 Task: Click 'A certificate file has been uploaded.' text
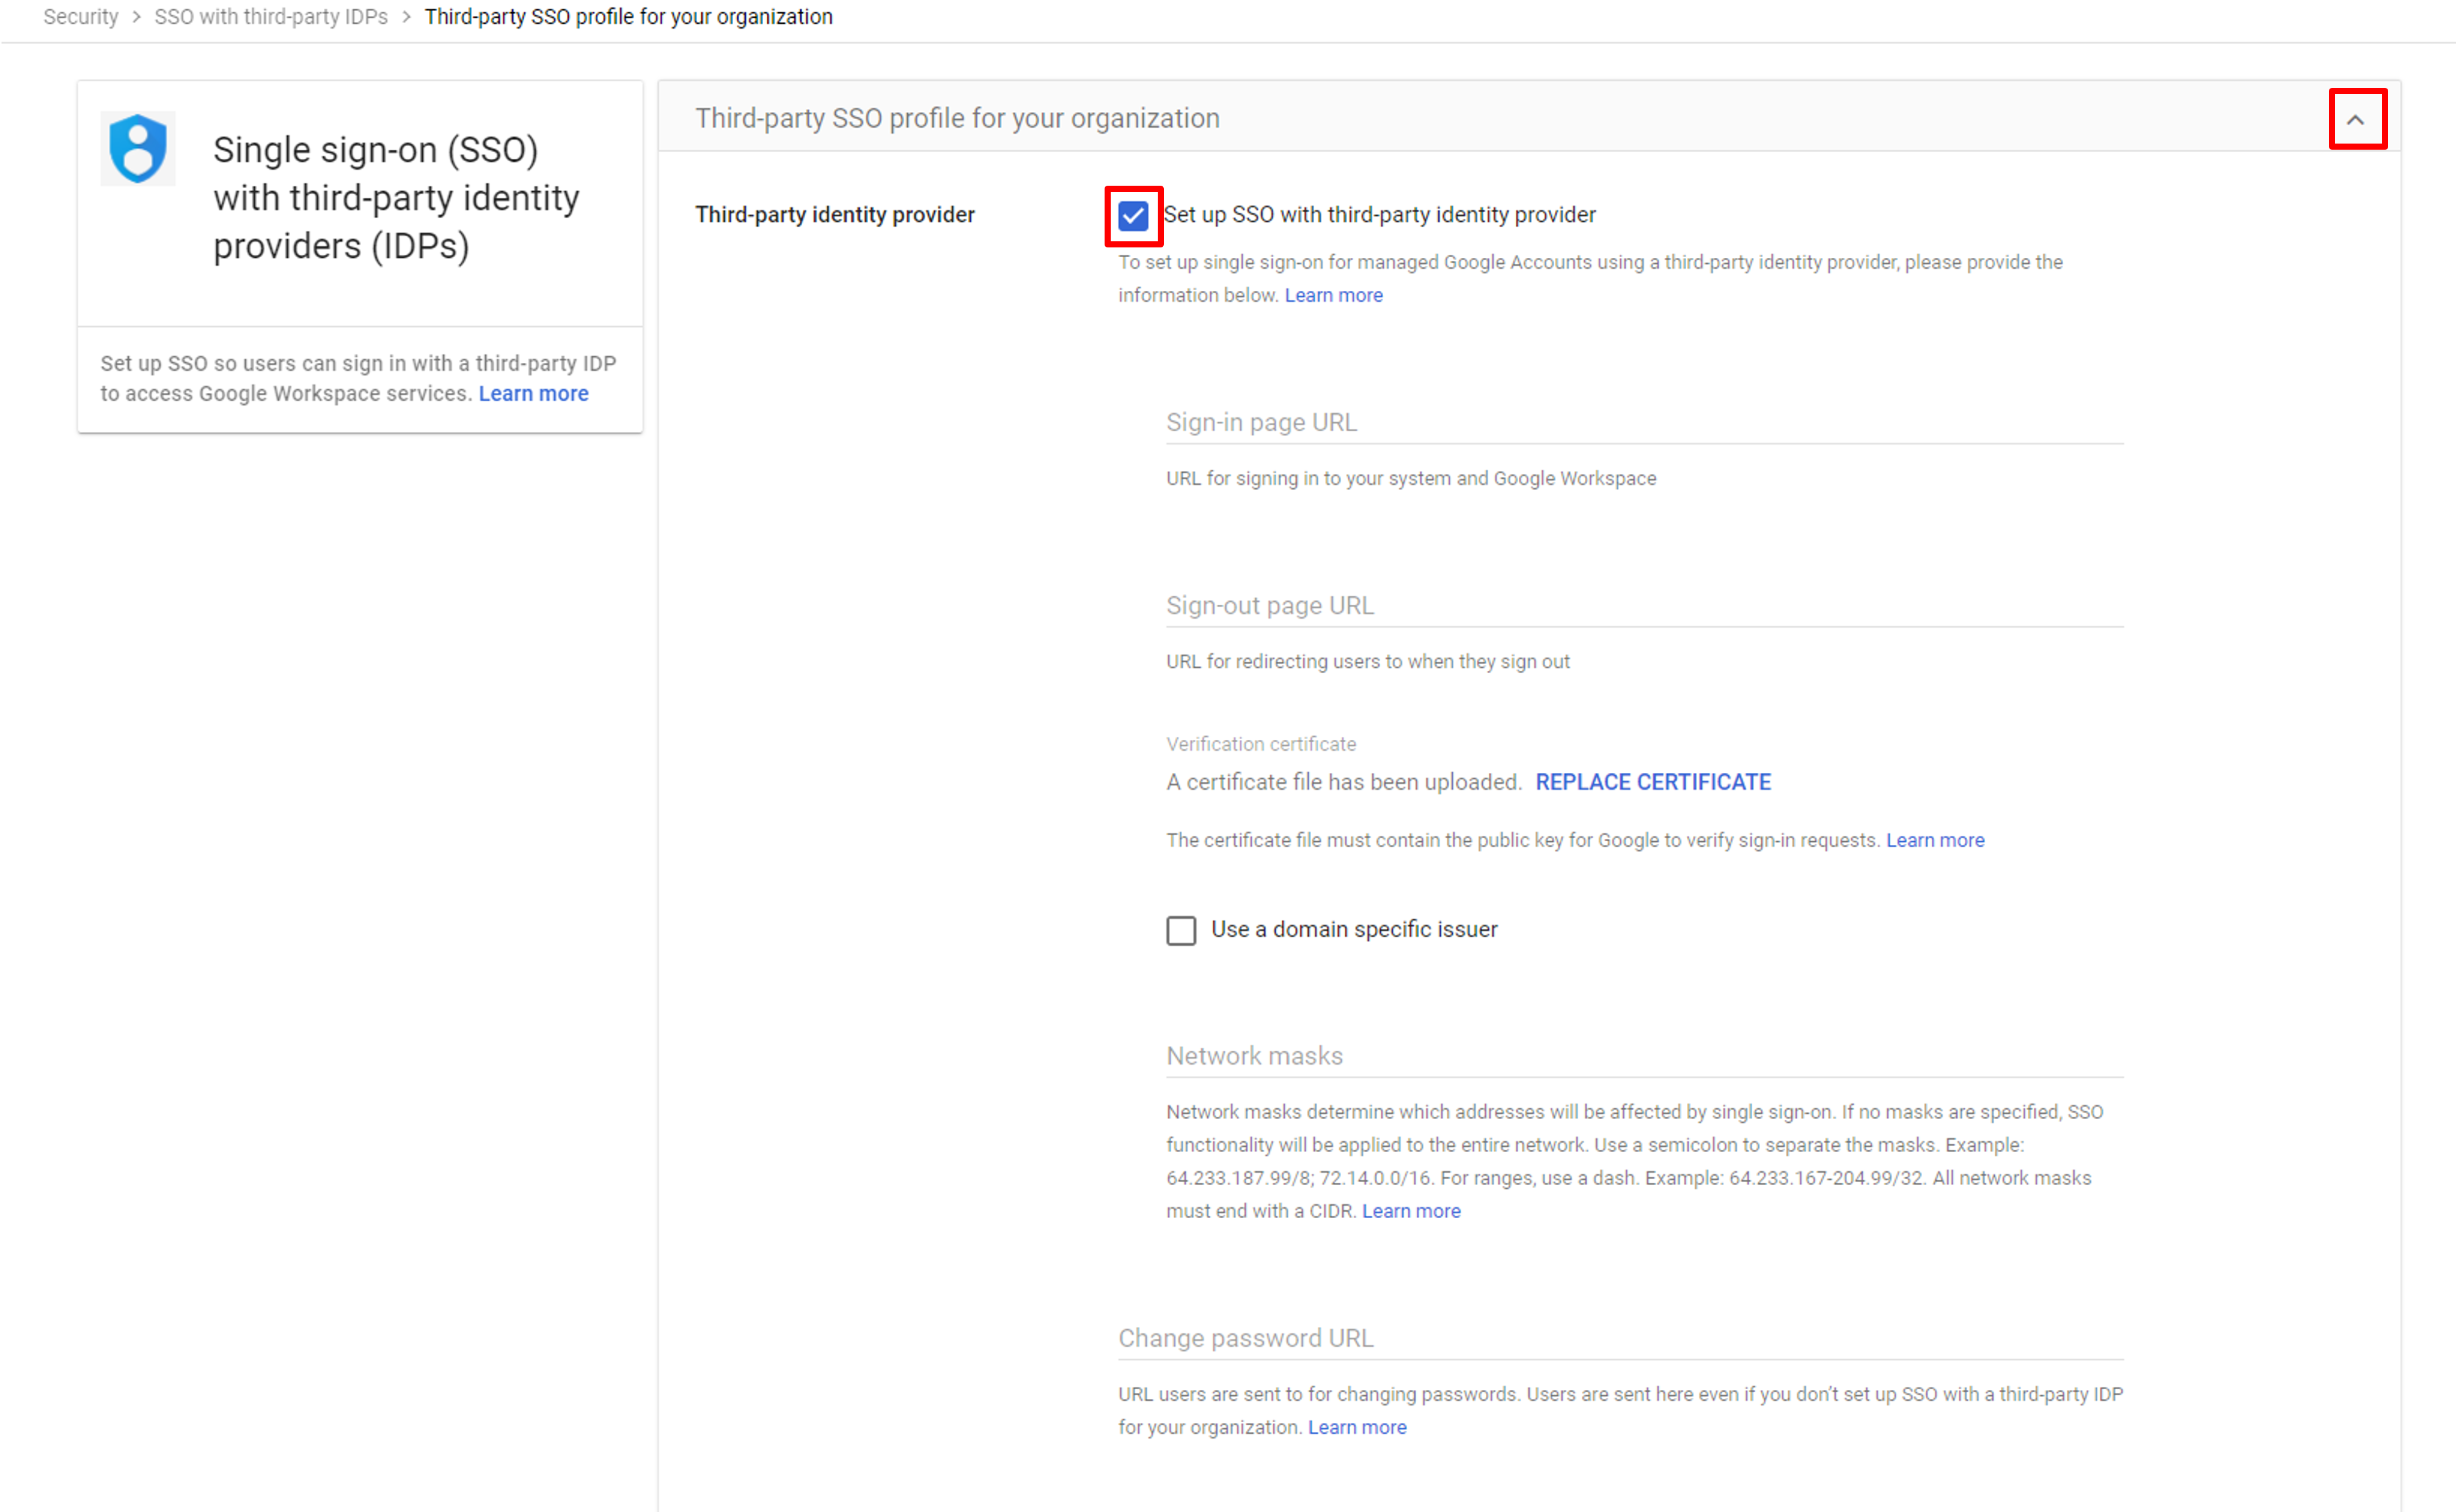pos(1344,782)
